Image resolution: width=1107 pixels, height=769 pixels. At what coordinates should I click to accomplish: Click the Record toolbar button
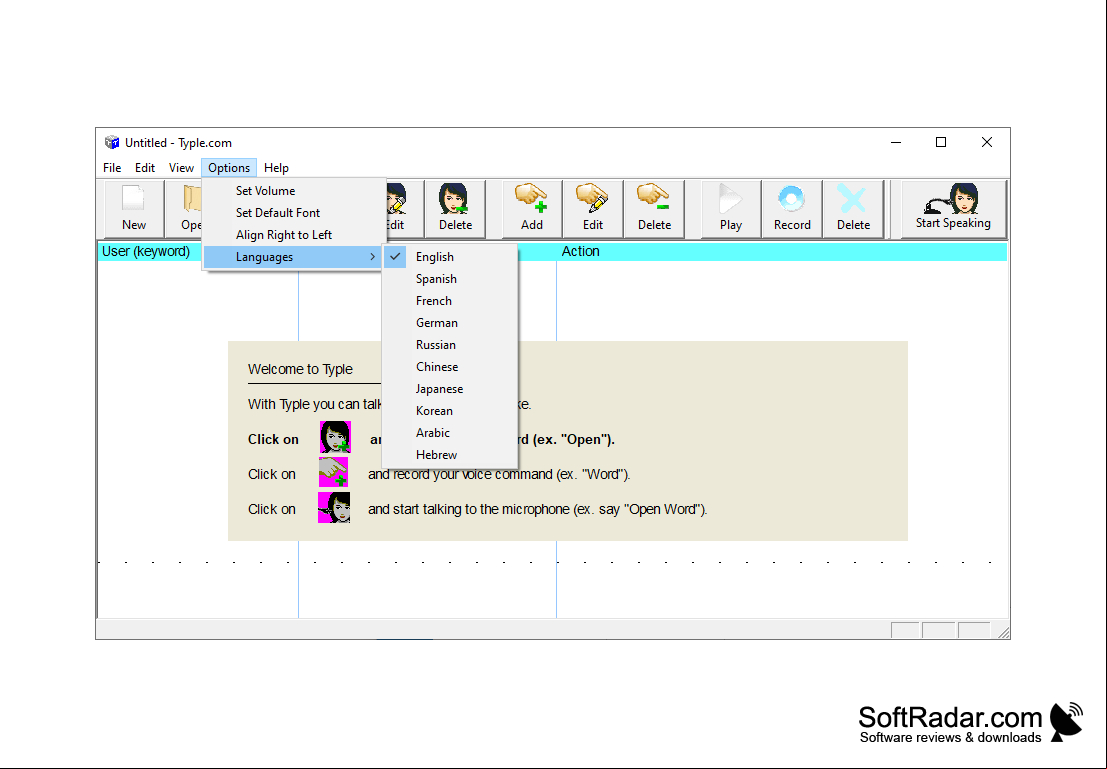[x=792, y=208]
